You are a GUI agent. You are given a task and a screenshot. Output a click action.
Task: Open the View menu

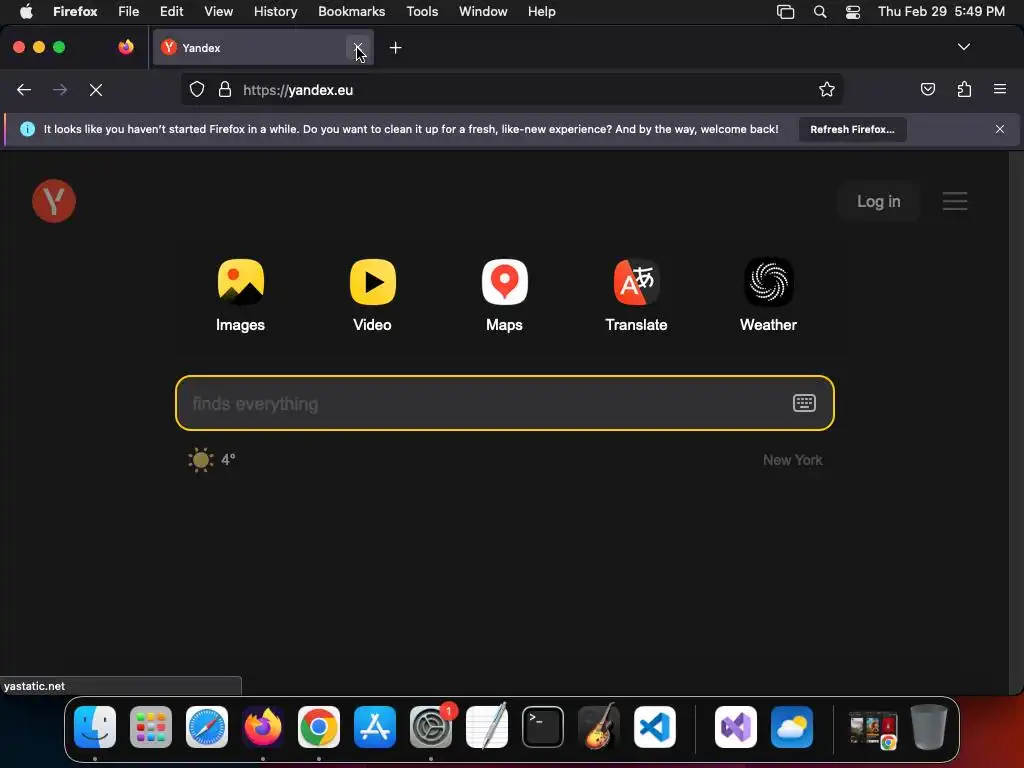point(218,11)
